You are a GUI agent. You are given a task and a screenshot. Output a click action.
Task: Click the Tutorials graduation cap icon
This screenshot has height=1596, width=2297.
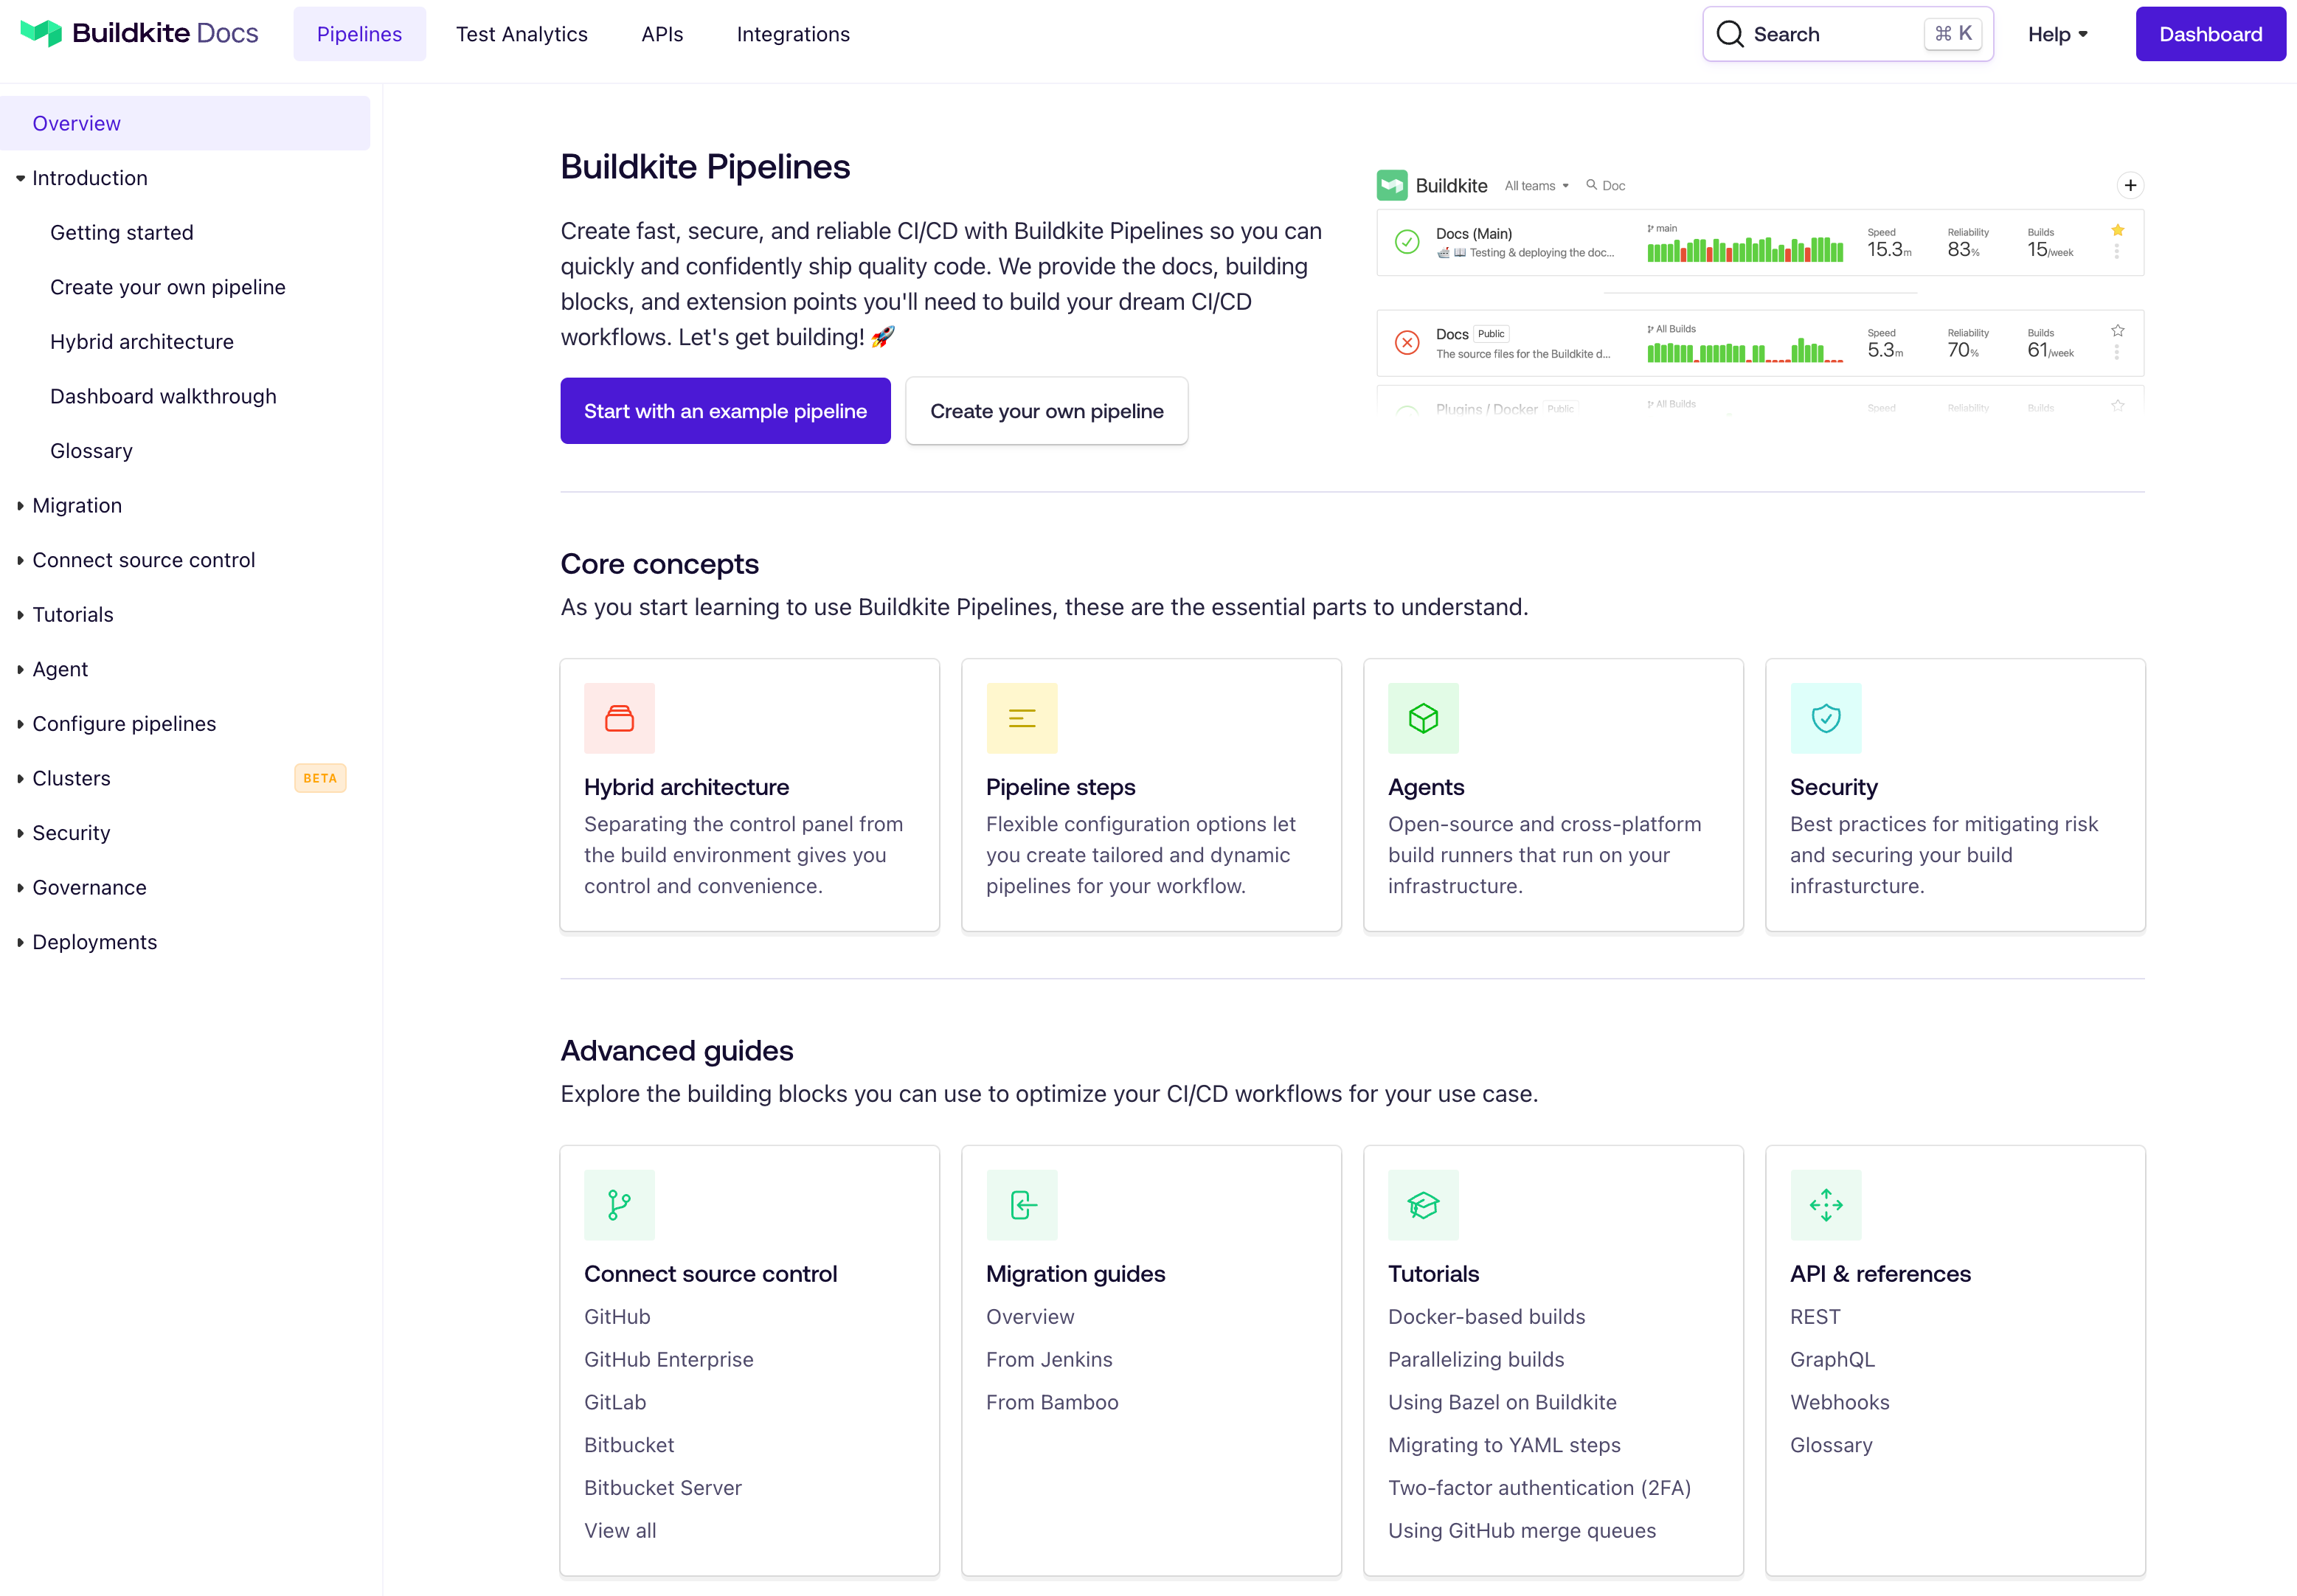coord(1423,1205)
